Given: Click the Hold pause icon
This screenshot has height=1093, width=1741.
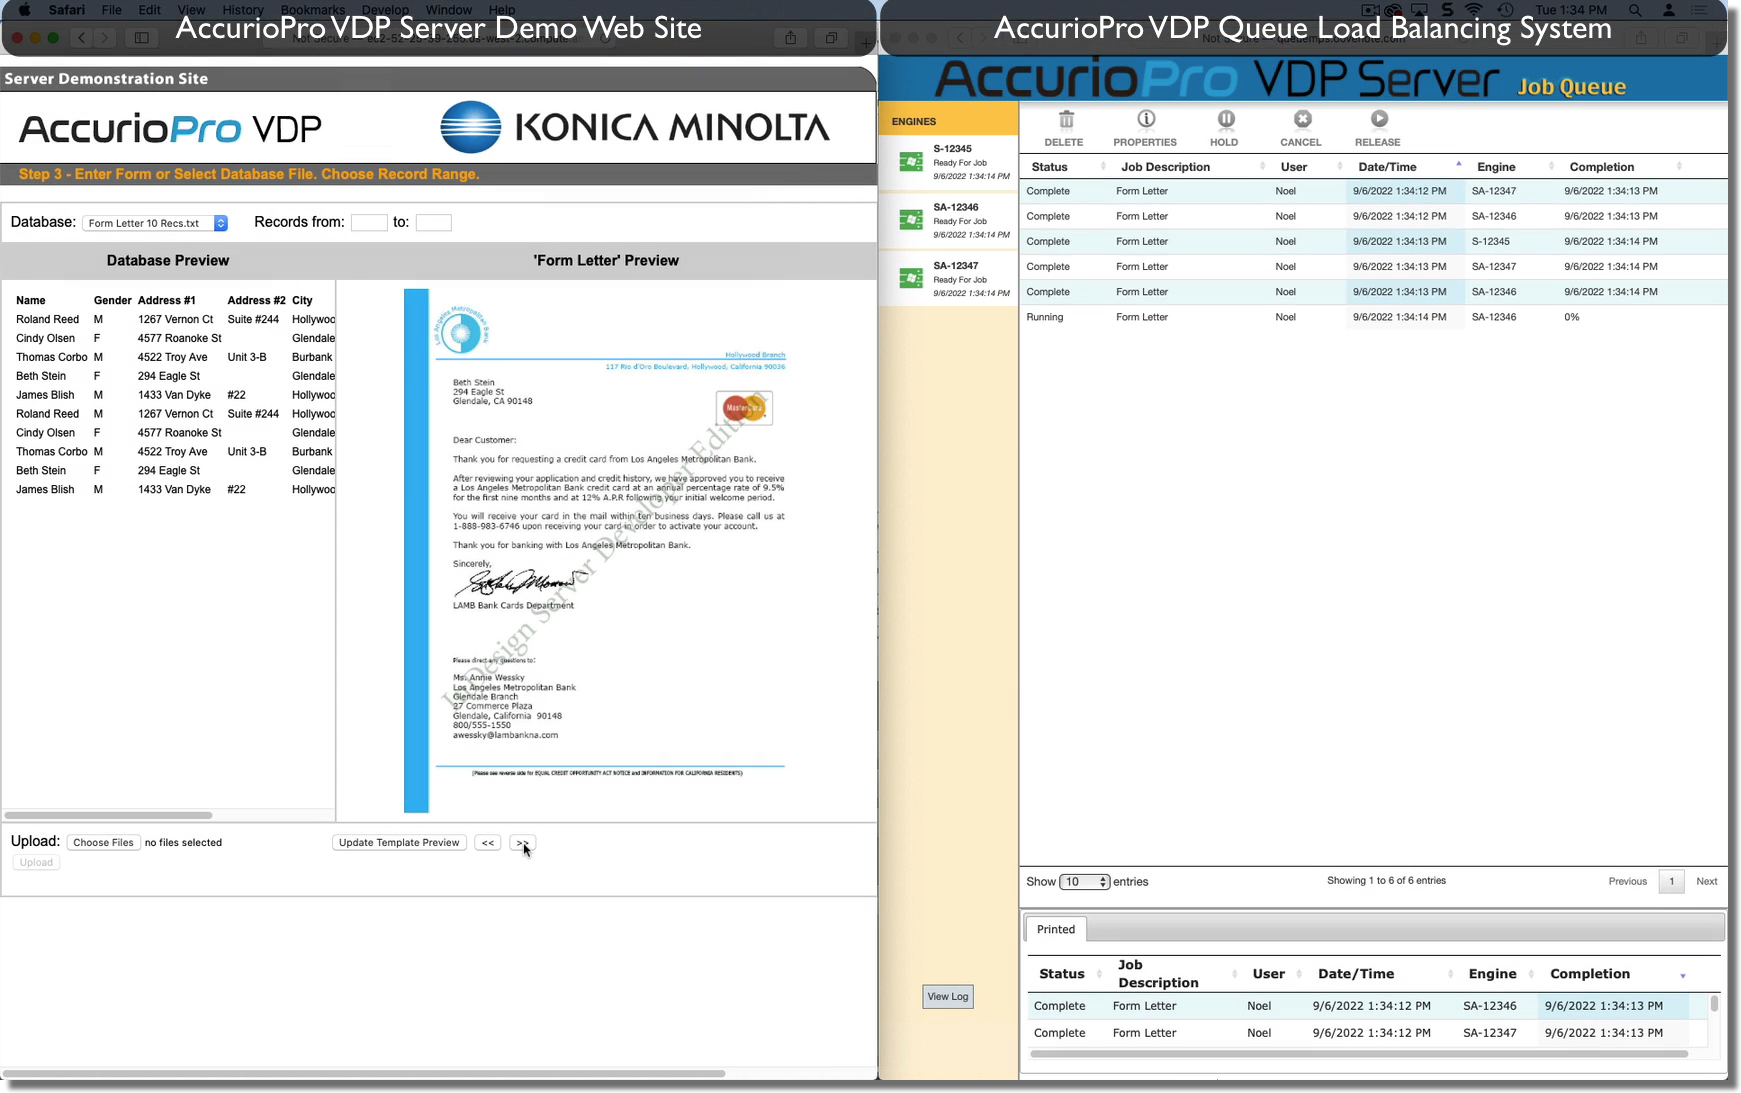Looking at the screenshot, I should pos(1224,120).
